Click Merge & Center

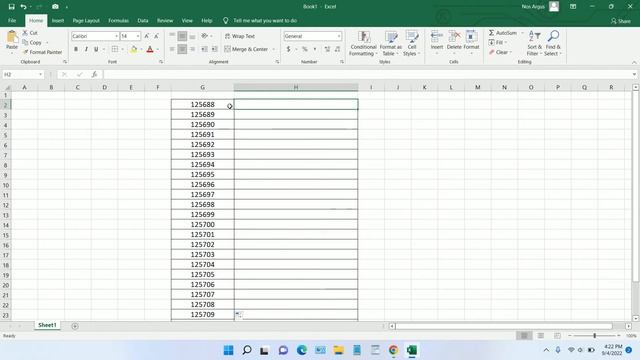tap(246, 49)
